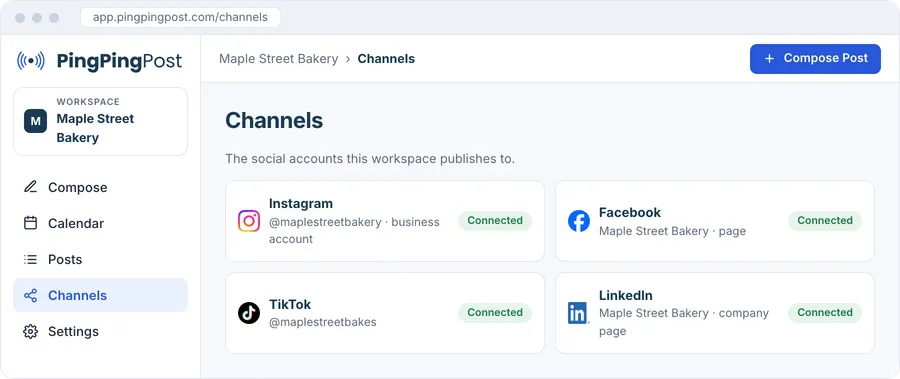The width and height of the screenshot is (900, 379).
Task: Click the Settings gear icon in sidebar
Action: (30, 331)
